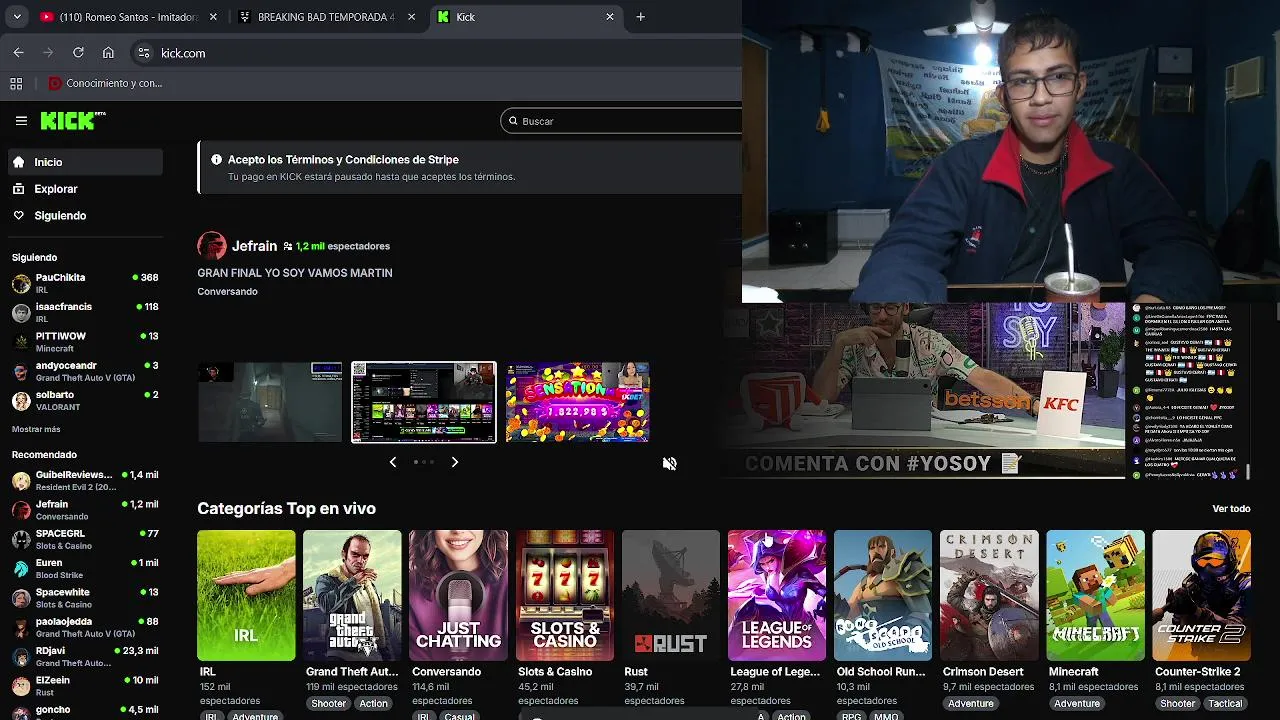
Task: Show next featured stream arrow
Action: [454, 462]
